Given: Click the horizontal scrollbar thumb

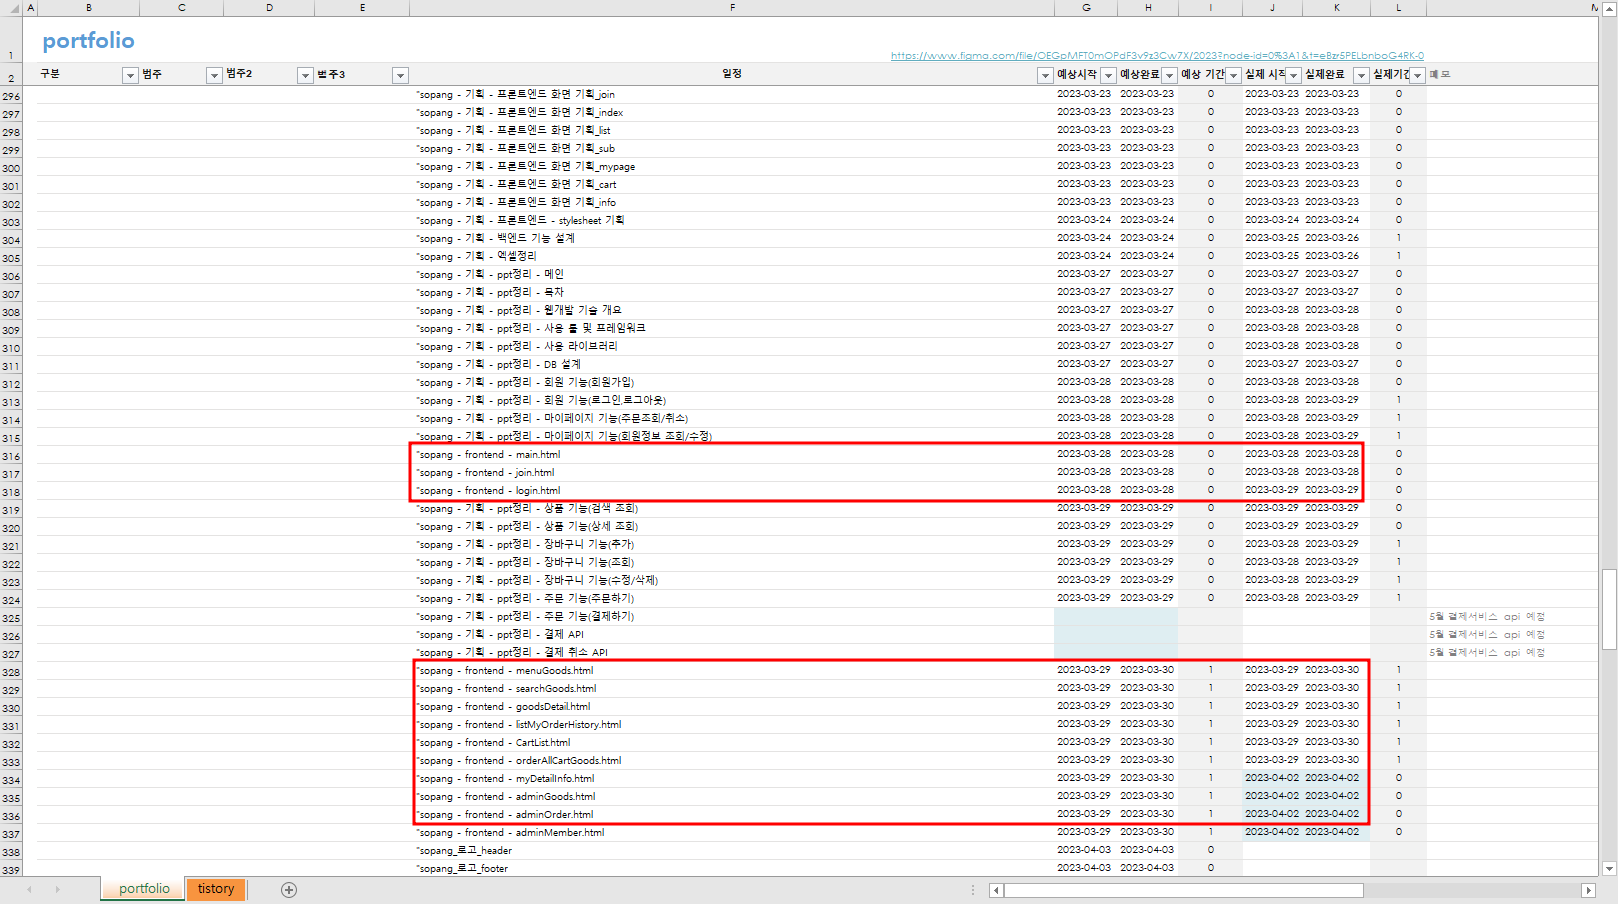Looking at the screenshot, I should coord(1184,890).
